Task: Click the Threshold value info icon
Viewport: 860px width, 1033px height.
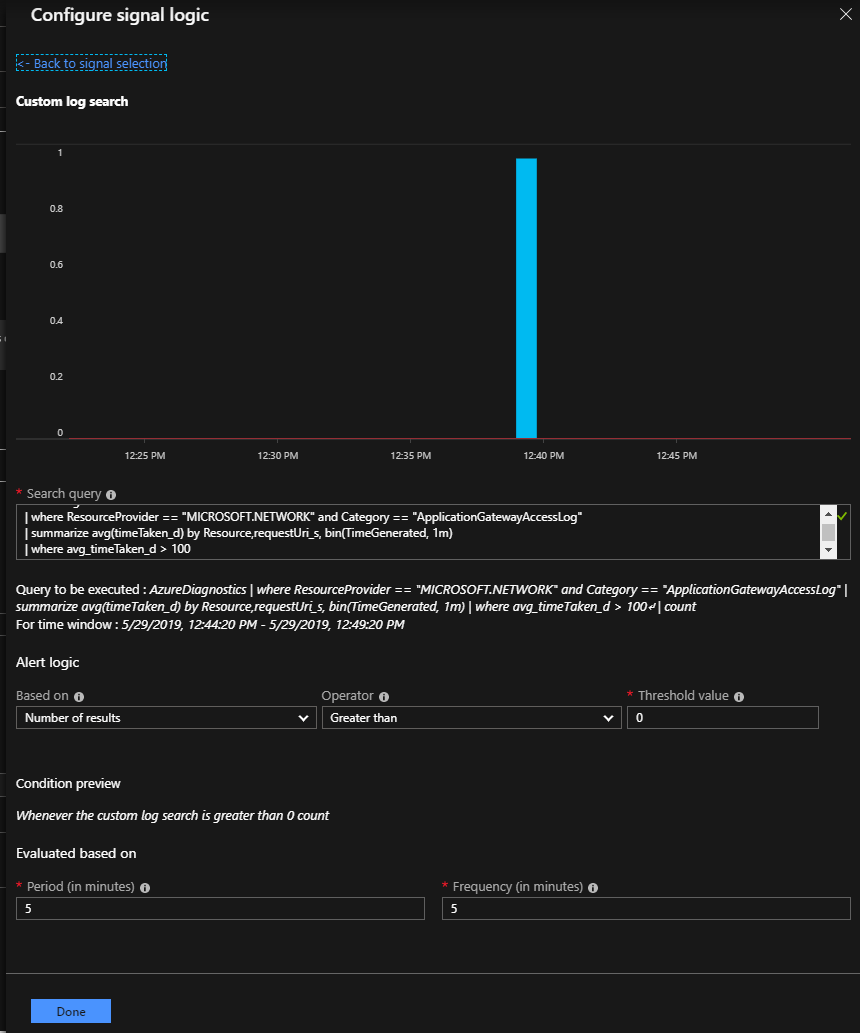Action: click(x=739, y=697)
